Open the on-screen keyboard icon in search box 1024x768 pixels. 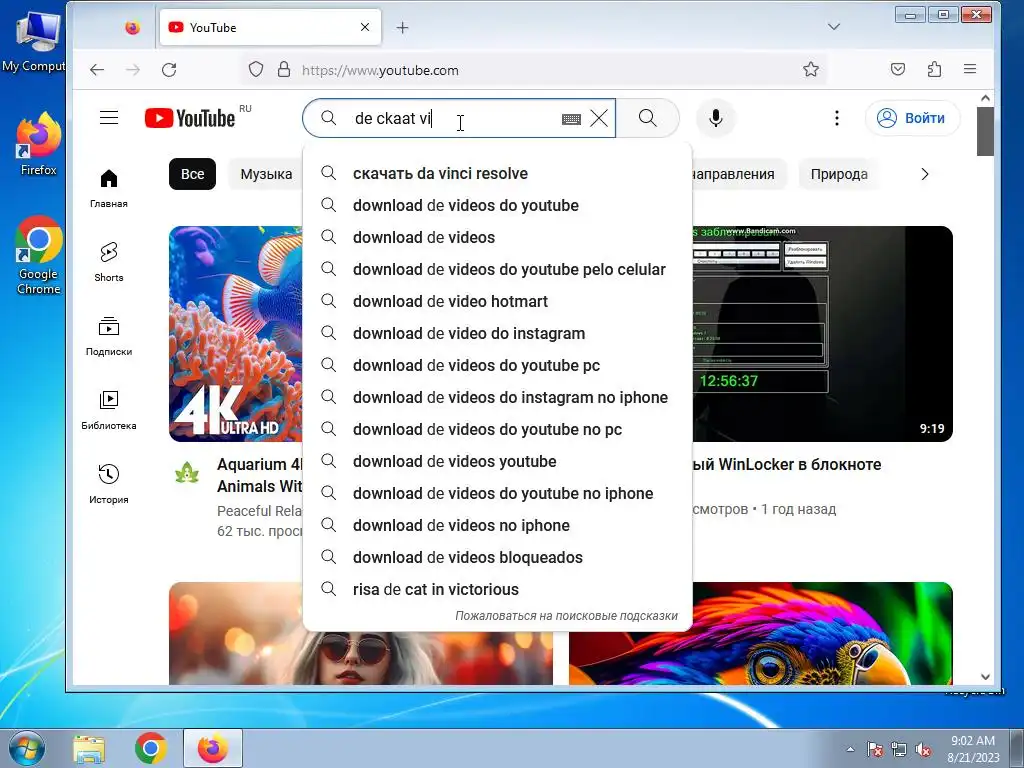click(571, 119)
